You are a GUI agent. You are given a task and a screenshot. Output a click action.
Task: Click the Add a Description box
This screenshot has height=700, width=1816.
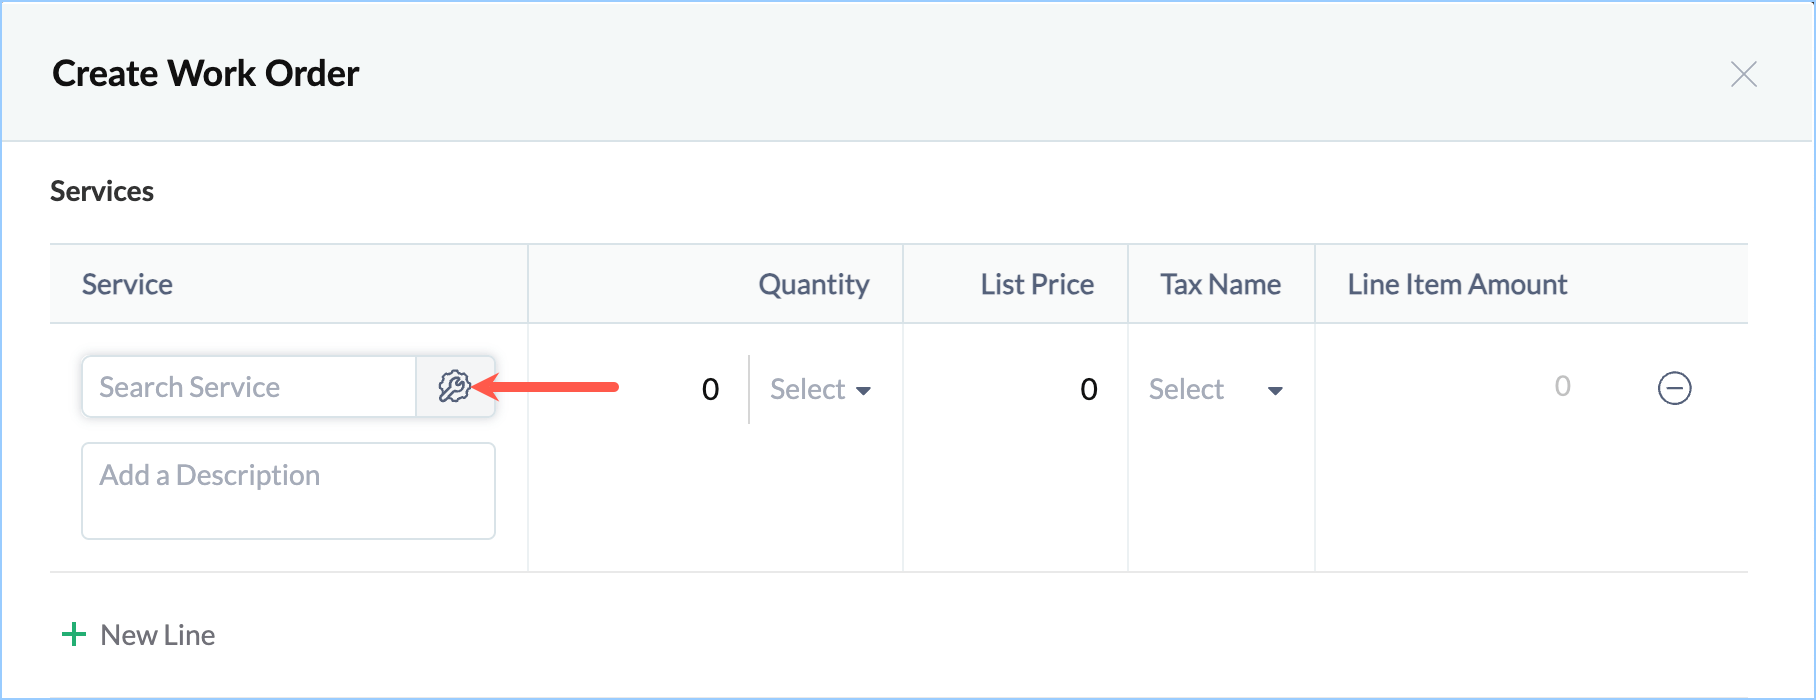coord(288,491)
